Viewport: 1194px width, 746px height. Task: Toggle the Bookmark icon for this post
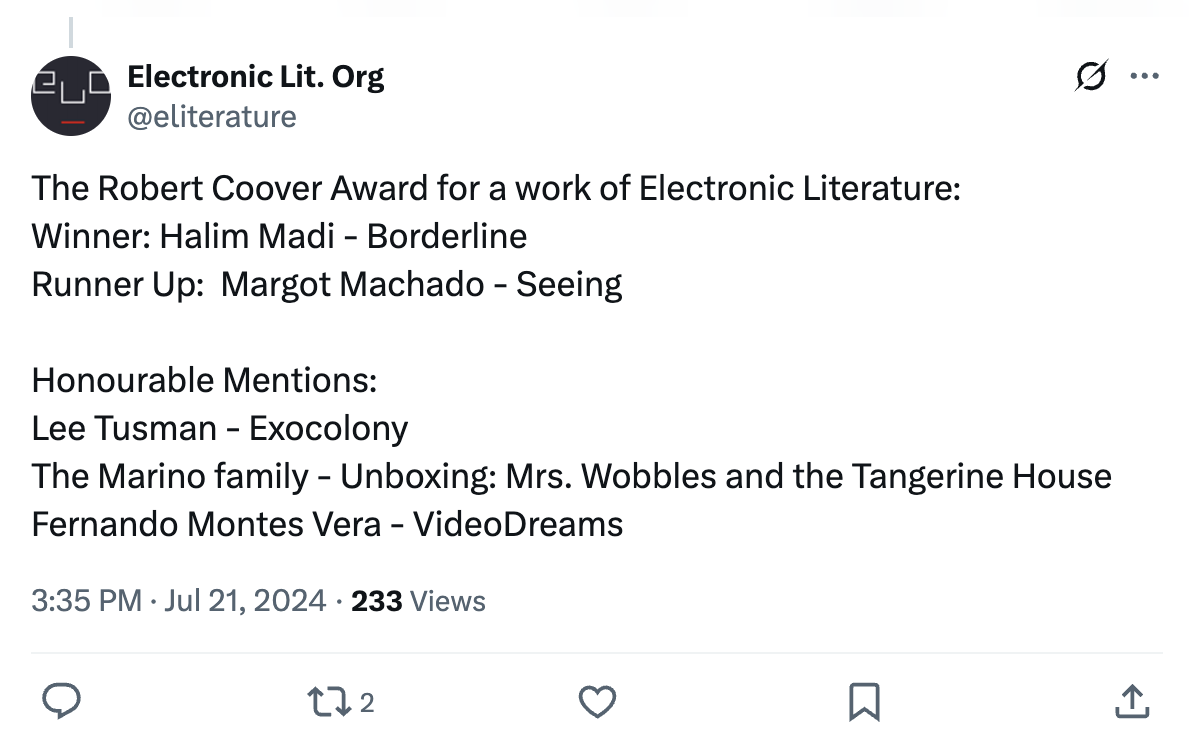(864, 702)
